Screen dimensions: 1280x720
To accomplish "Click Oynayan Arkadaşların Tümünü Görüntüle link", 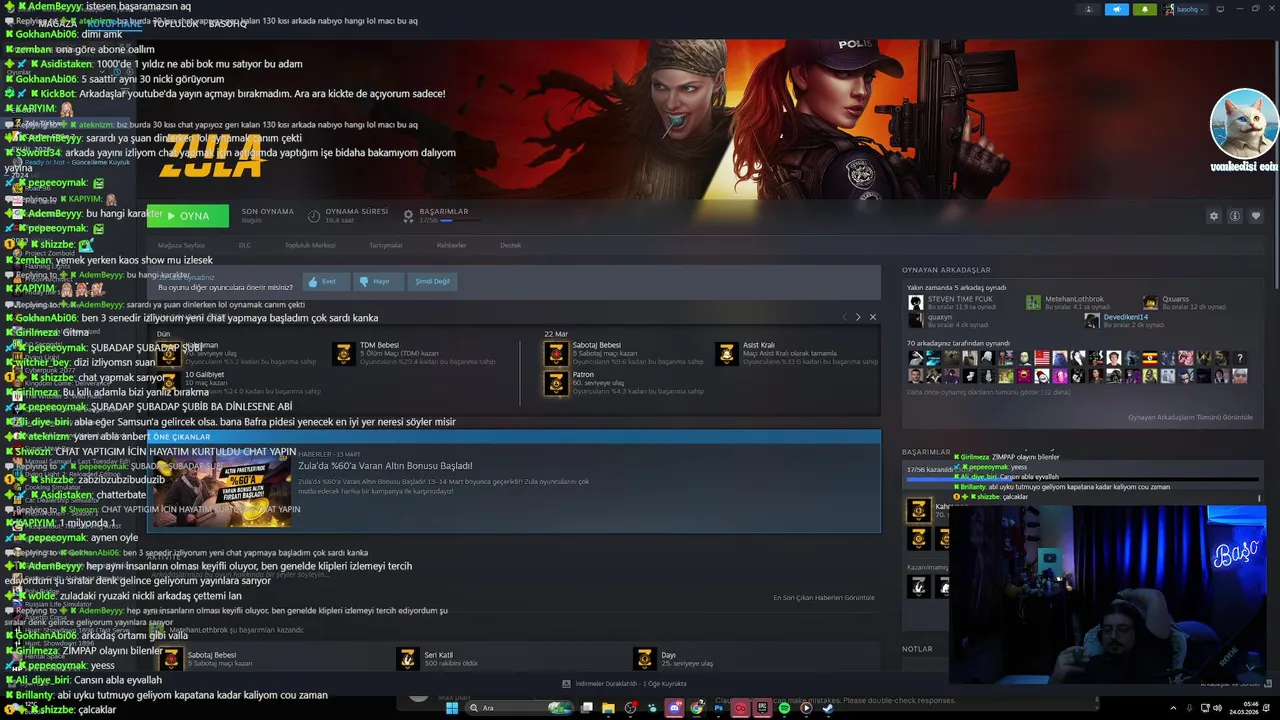I will coord(1190,417).
